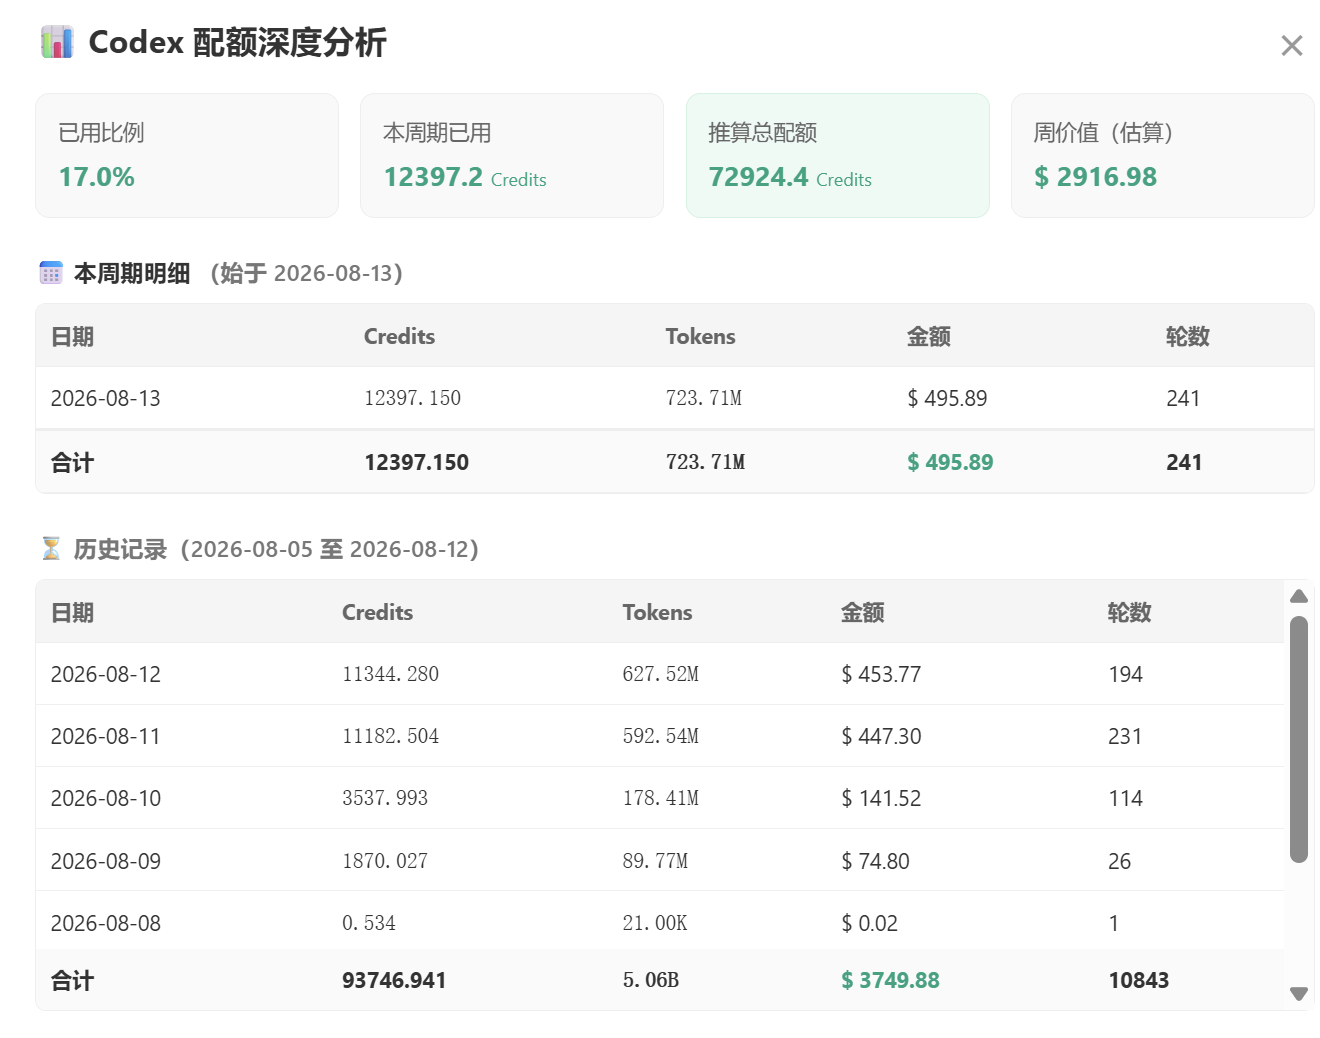Click the $ 74.80 amount

875,861
